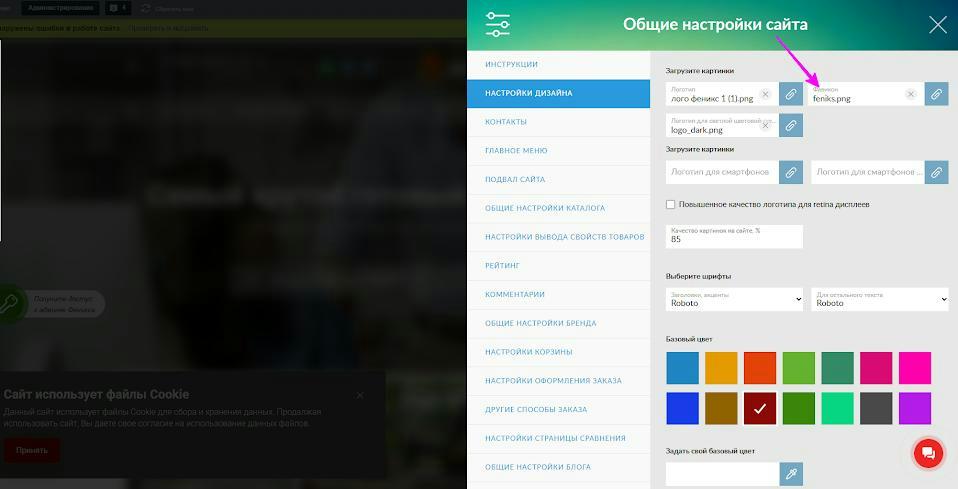Open the red chat support bubble
This screenshot has width=958, height=489.
click(928, 453)
